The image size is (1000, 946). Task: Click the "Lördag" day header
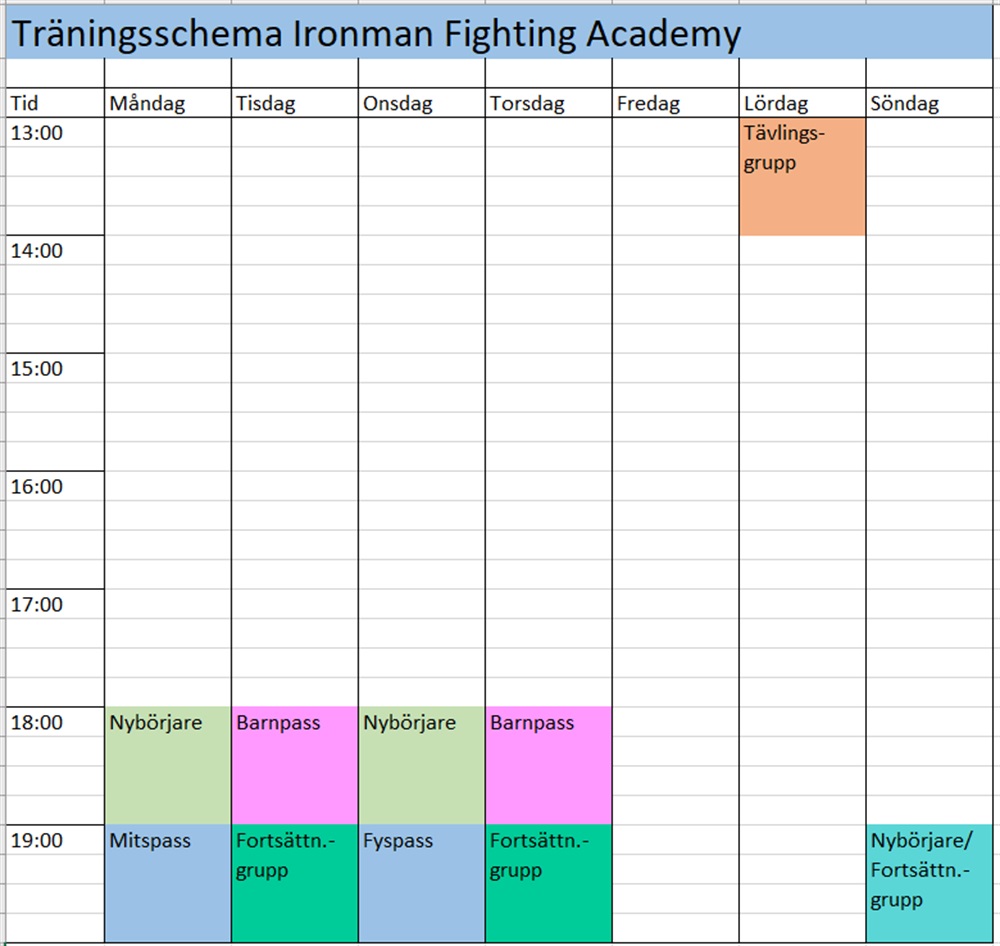point(802,103)
